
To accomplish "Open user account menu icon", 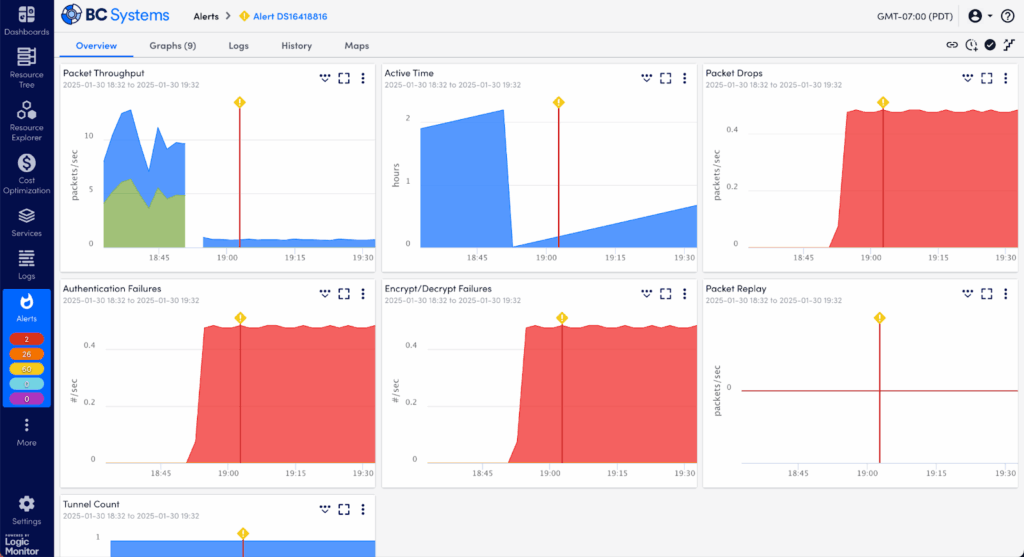I will [x=974, y=16].
